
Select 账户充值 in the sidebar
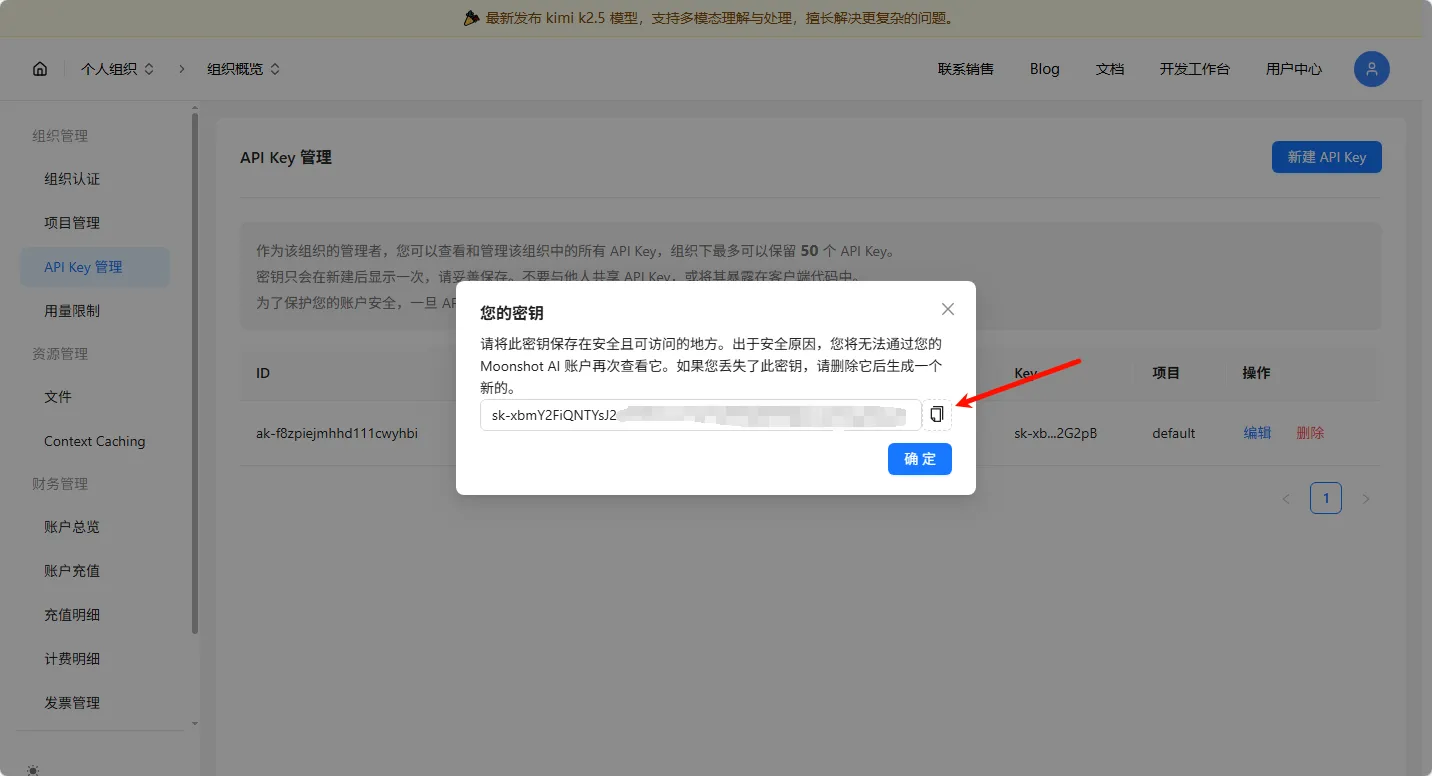coord(72,571)
